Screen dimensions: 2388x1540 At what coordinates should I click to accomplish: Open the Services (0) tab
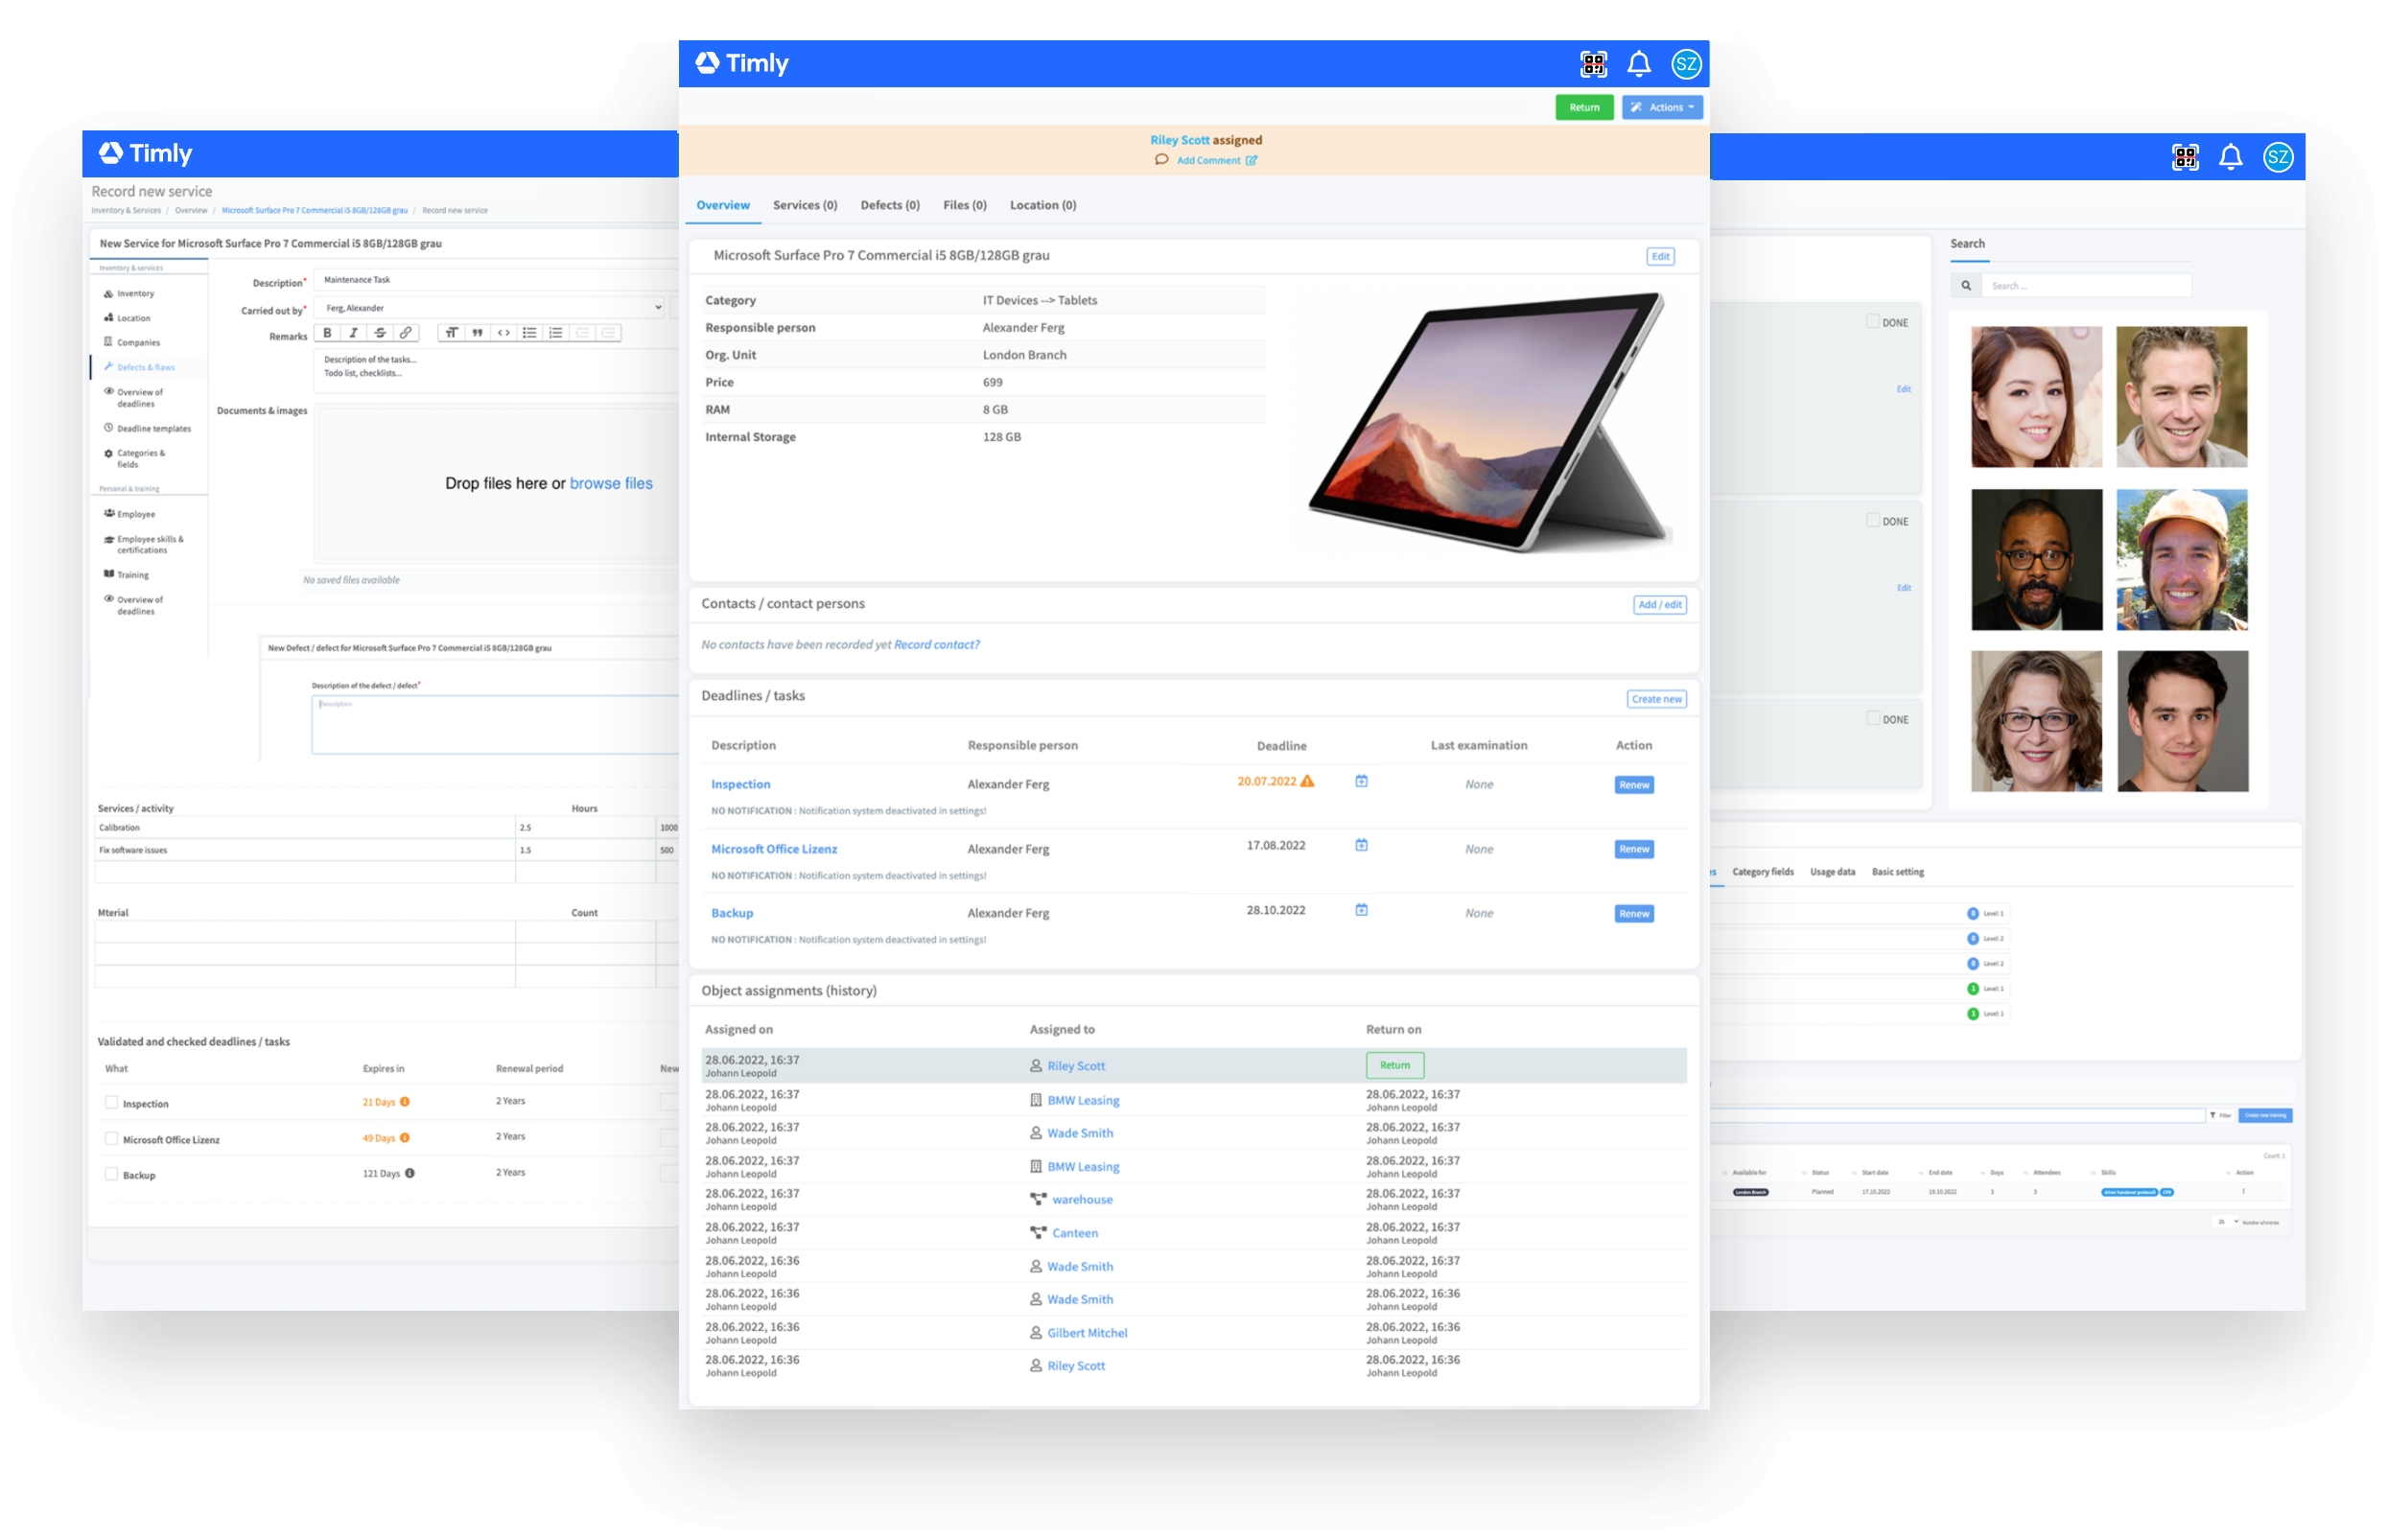click(x=804, y=205)
